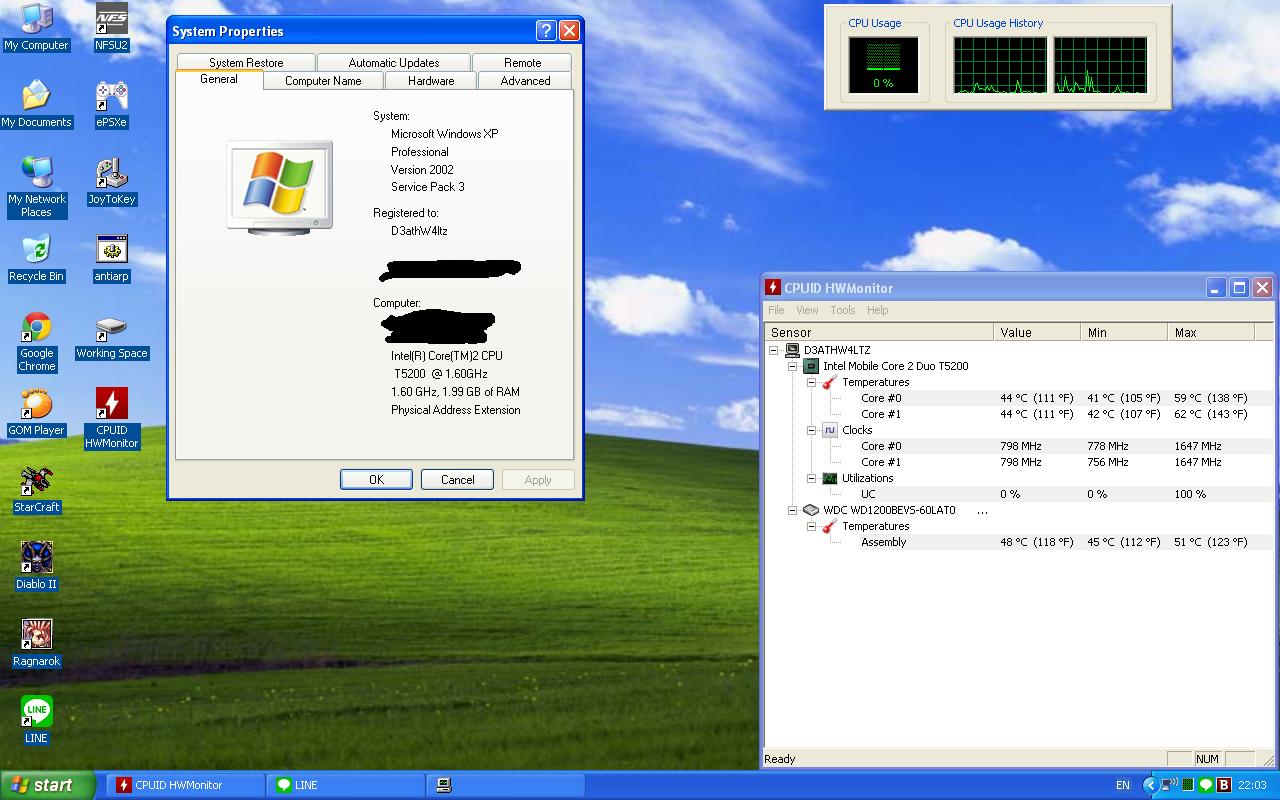Open the LINE desktop shortcut

coord(36,720)
